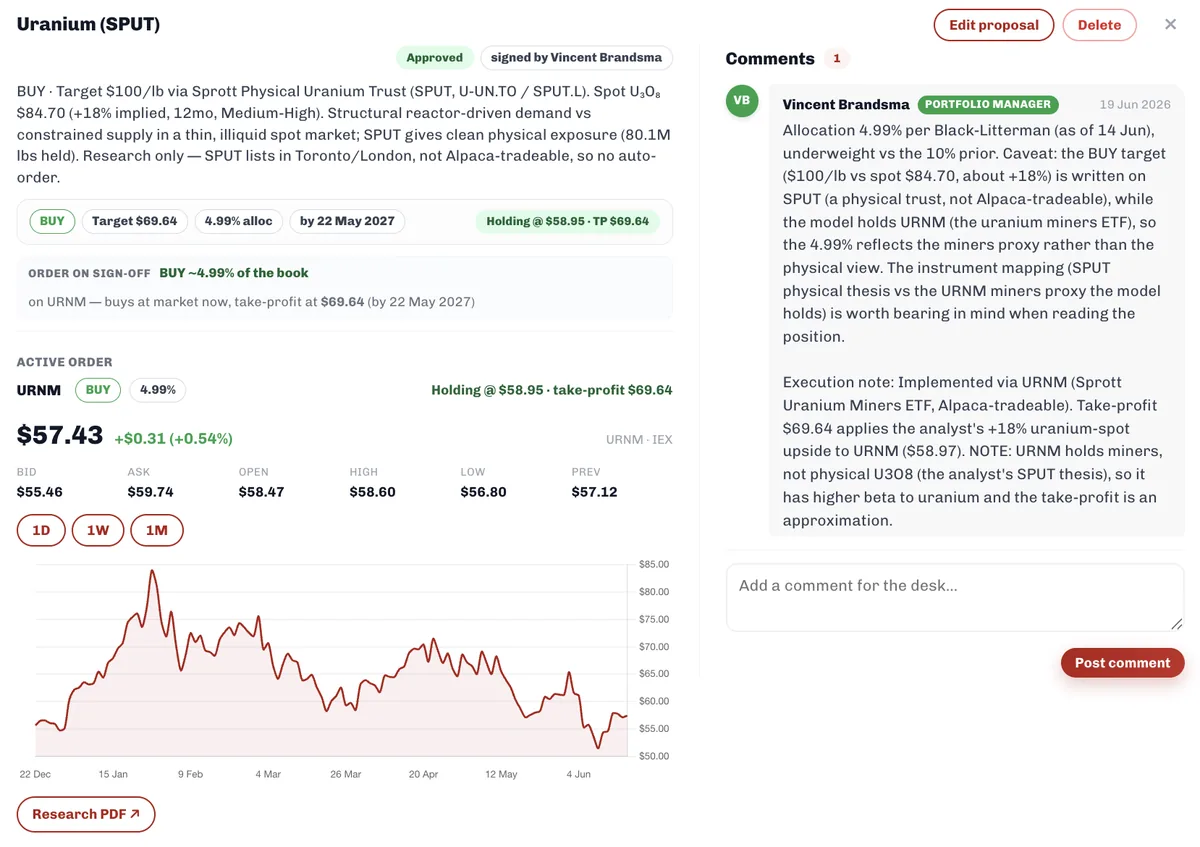Click the 15 Jan chart date label
The height and width of the screenshot is (847, 1200).
113,774
